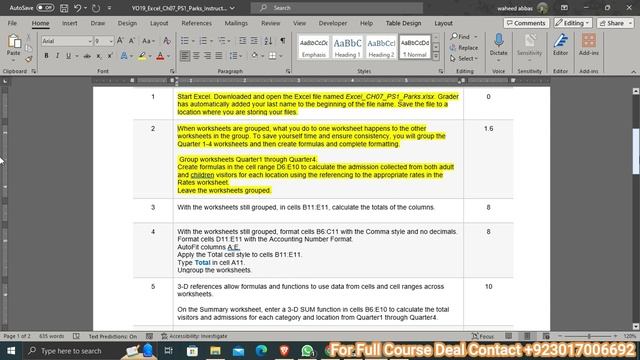Image resolution: width=640 pixels, height=360 pixels.
Task: Open line spacing dropdown
Action: [236, 56]
